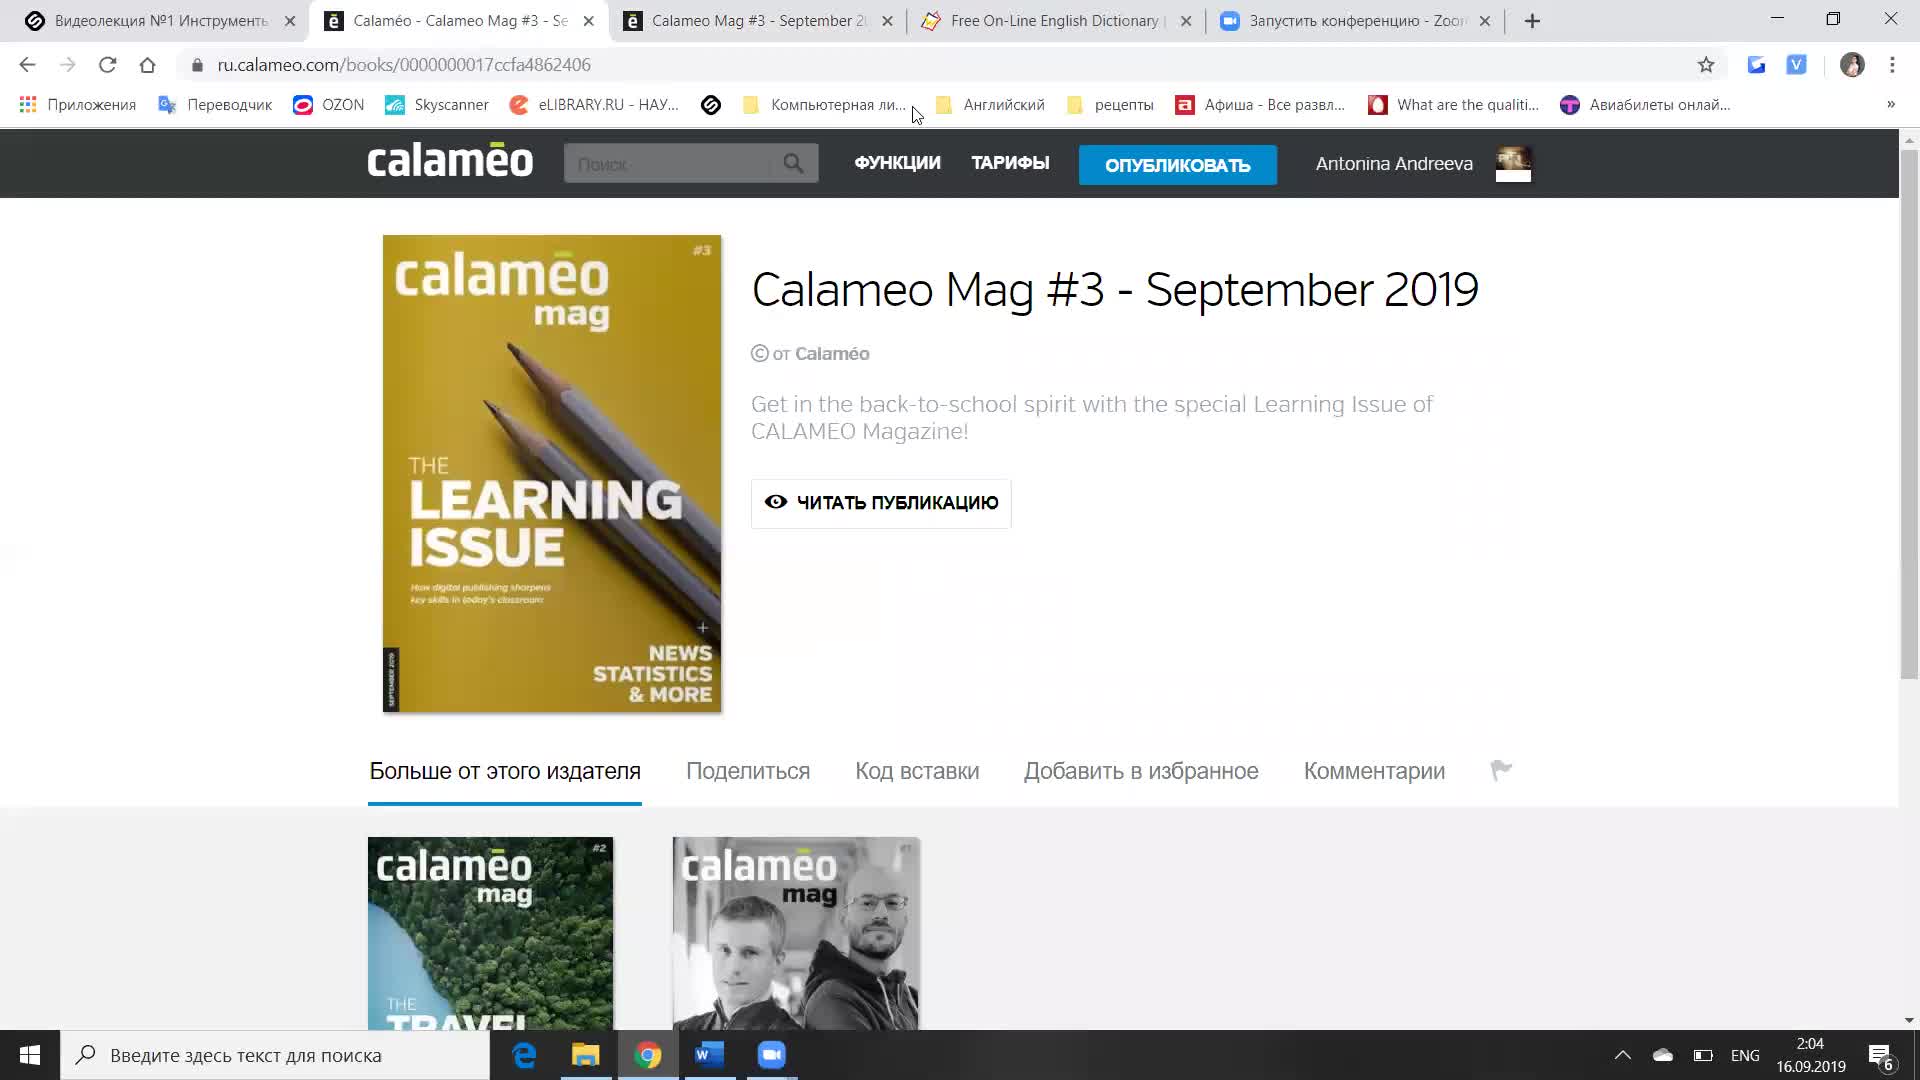
Task: Click the search magnifier icon in header
Action: [793, 163]
